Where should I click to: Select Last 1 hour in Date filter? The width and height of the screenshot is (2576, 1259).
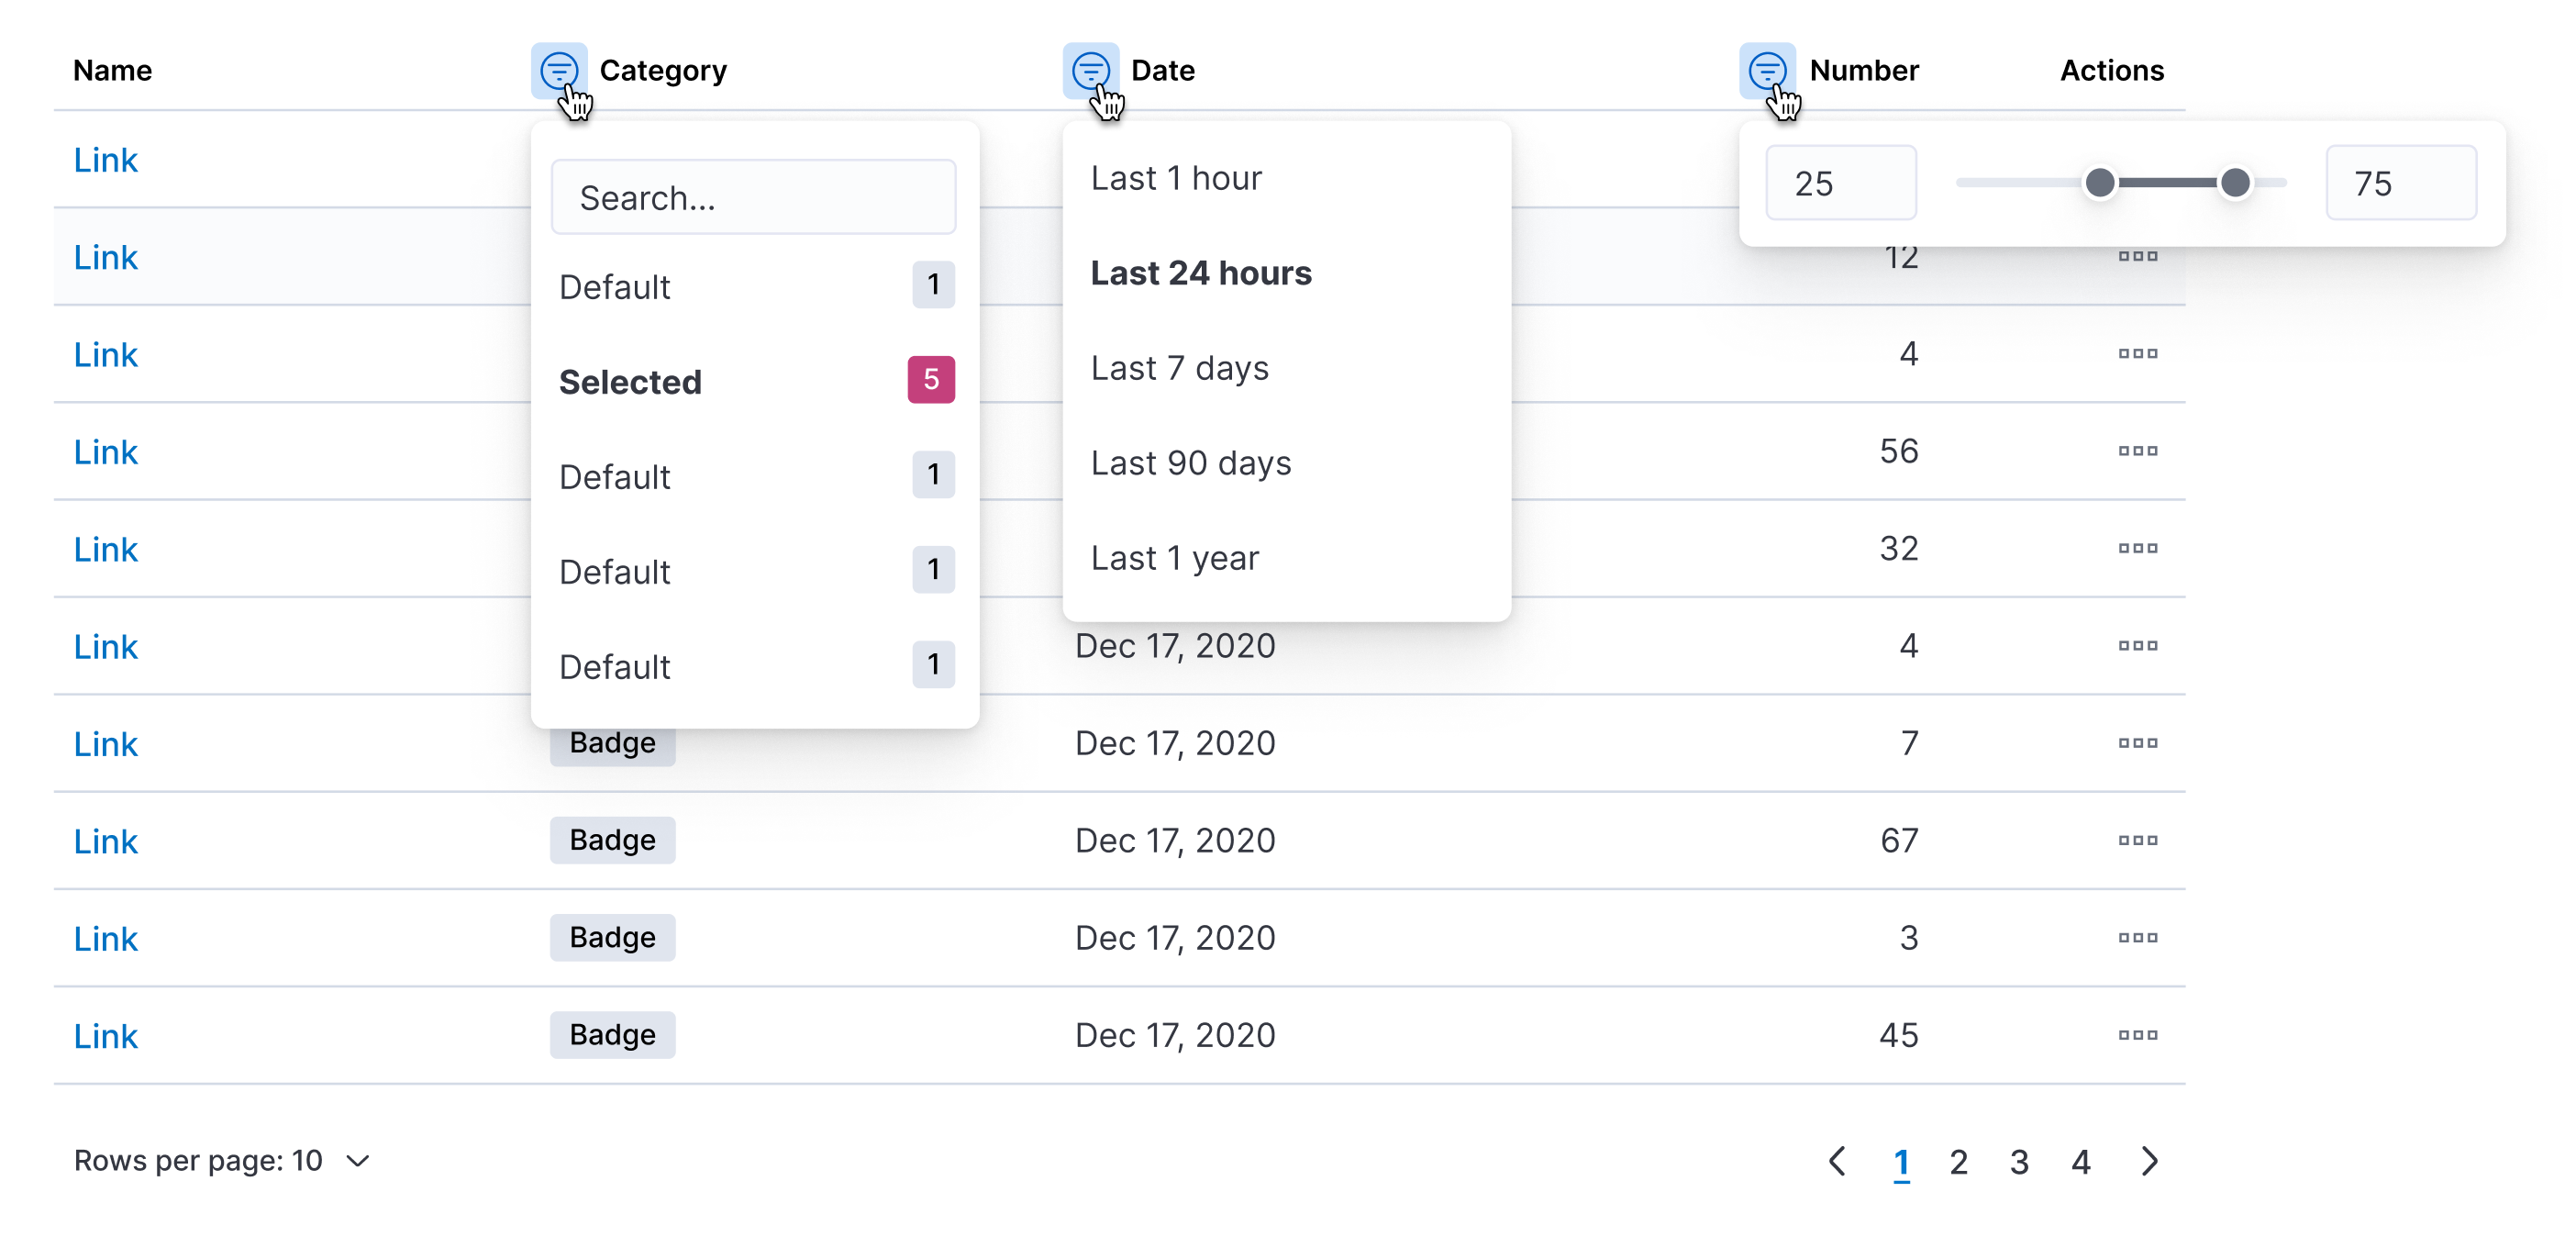pos(1177,177)
